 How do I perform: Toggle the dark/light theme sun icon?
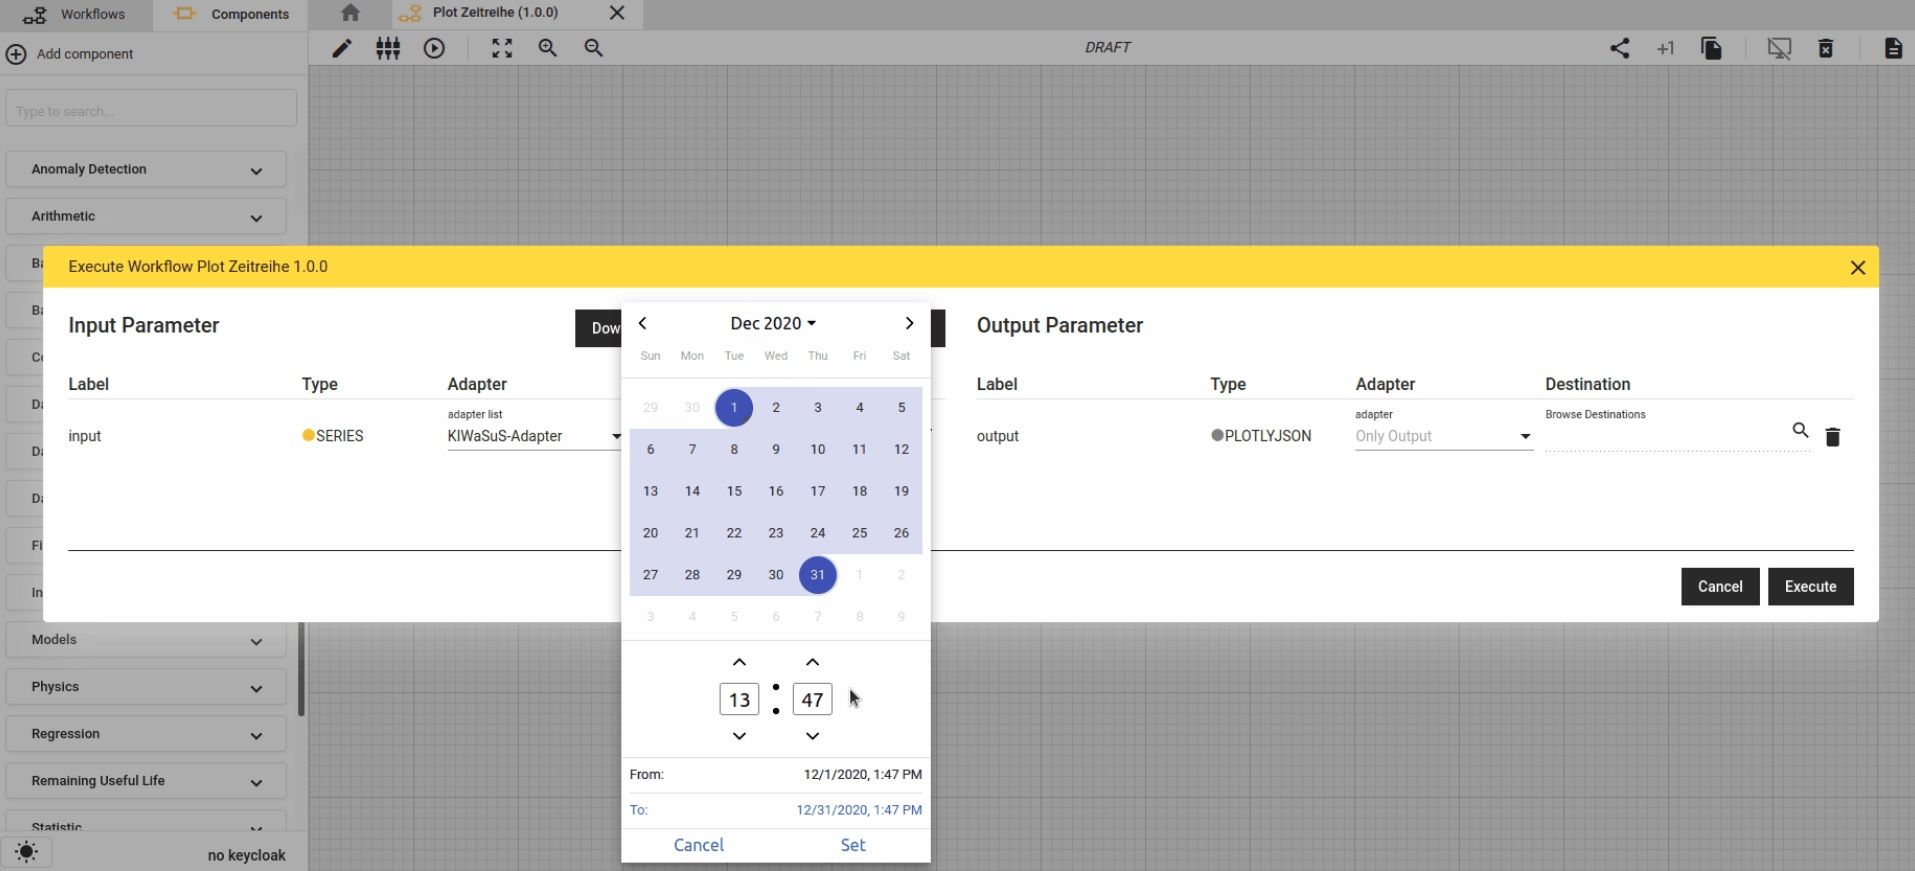[x=27, y=852]
